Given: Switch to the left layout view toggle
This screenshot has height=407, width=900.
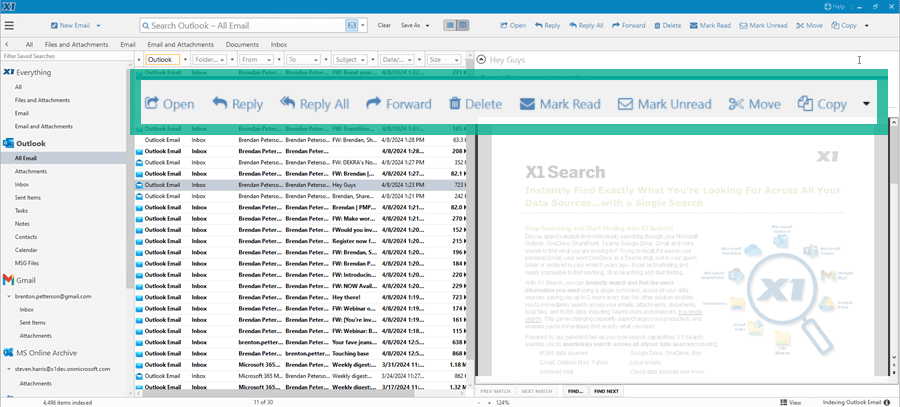Looking at the screenshot, I should [x=451, y=25].
